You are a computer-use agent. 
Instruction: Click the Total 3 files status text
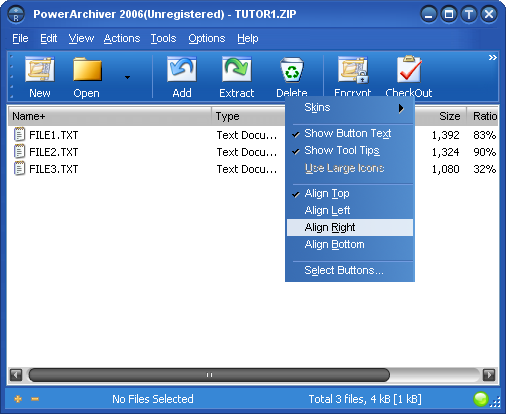tap(365, 399)
